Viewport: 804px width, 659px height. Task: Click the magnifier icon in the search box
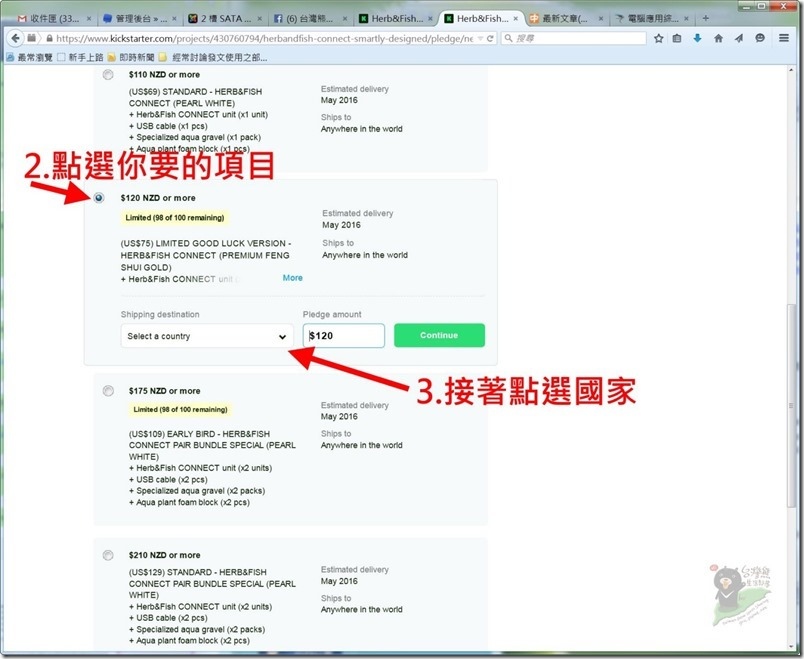509,38
